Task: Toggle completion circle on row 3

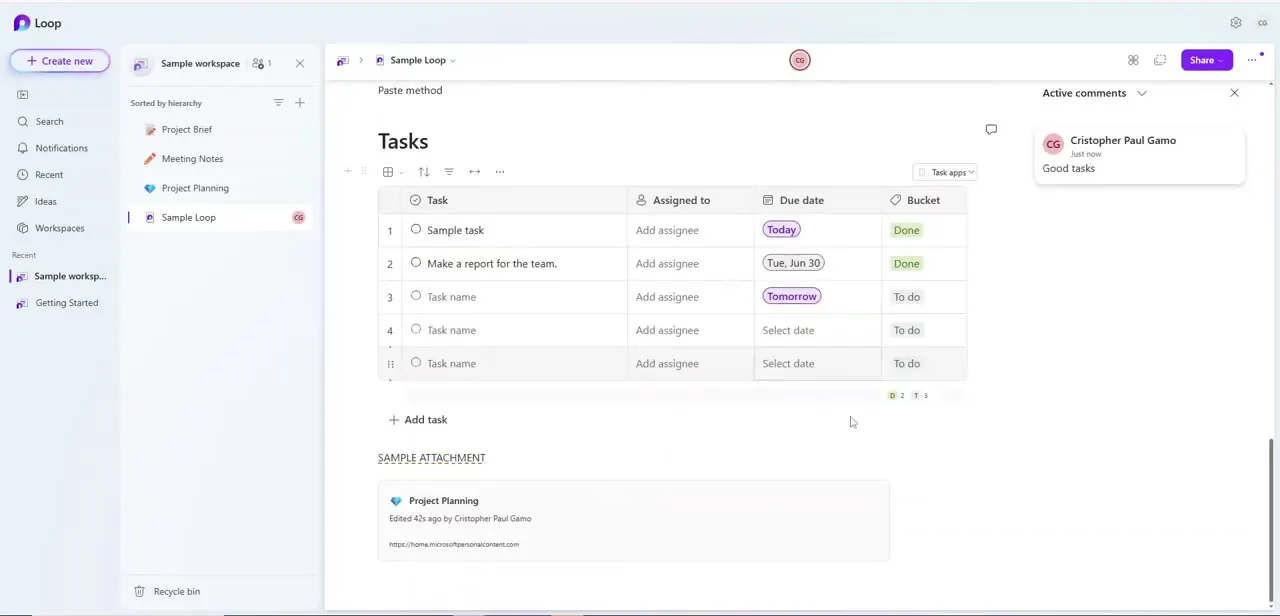Action: (x=416, y=296)
